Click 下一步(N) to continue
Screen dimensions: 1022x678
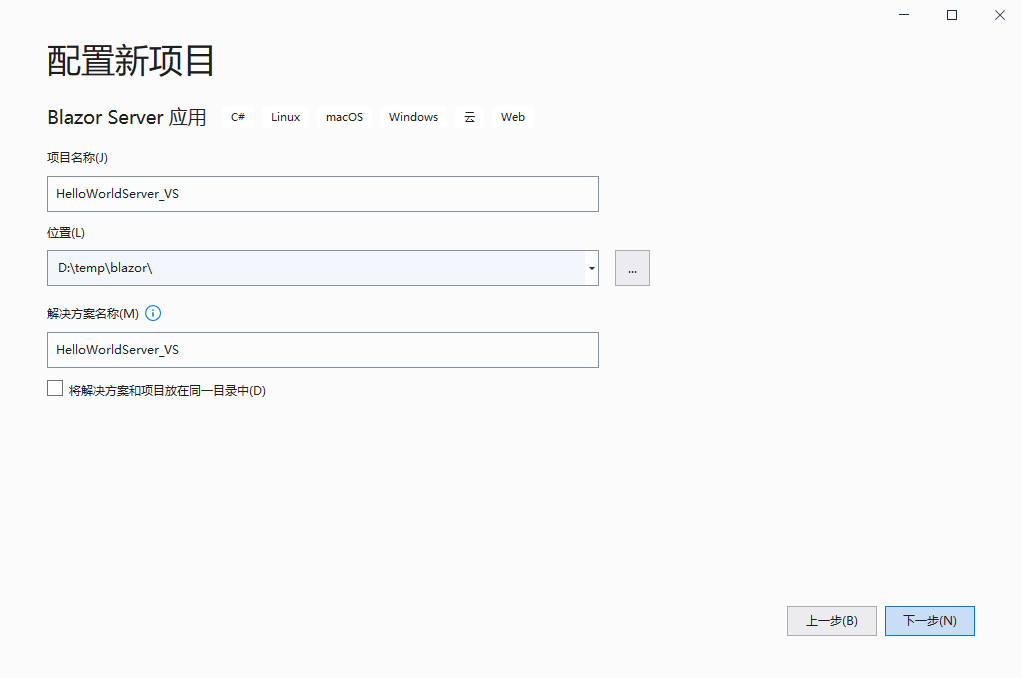pyautogui.click(x=929, y=620)
